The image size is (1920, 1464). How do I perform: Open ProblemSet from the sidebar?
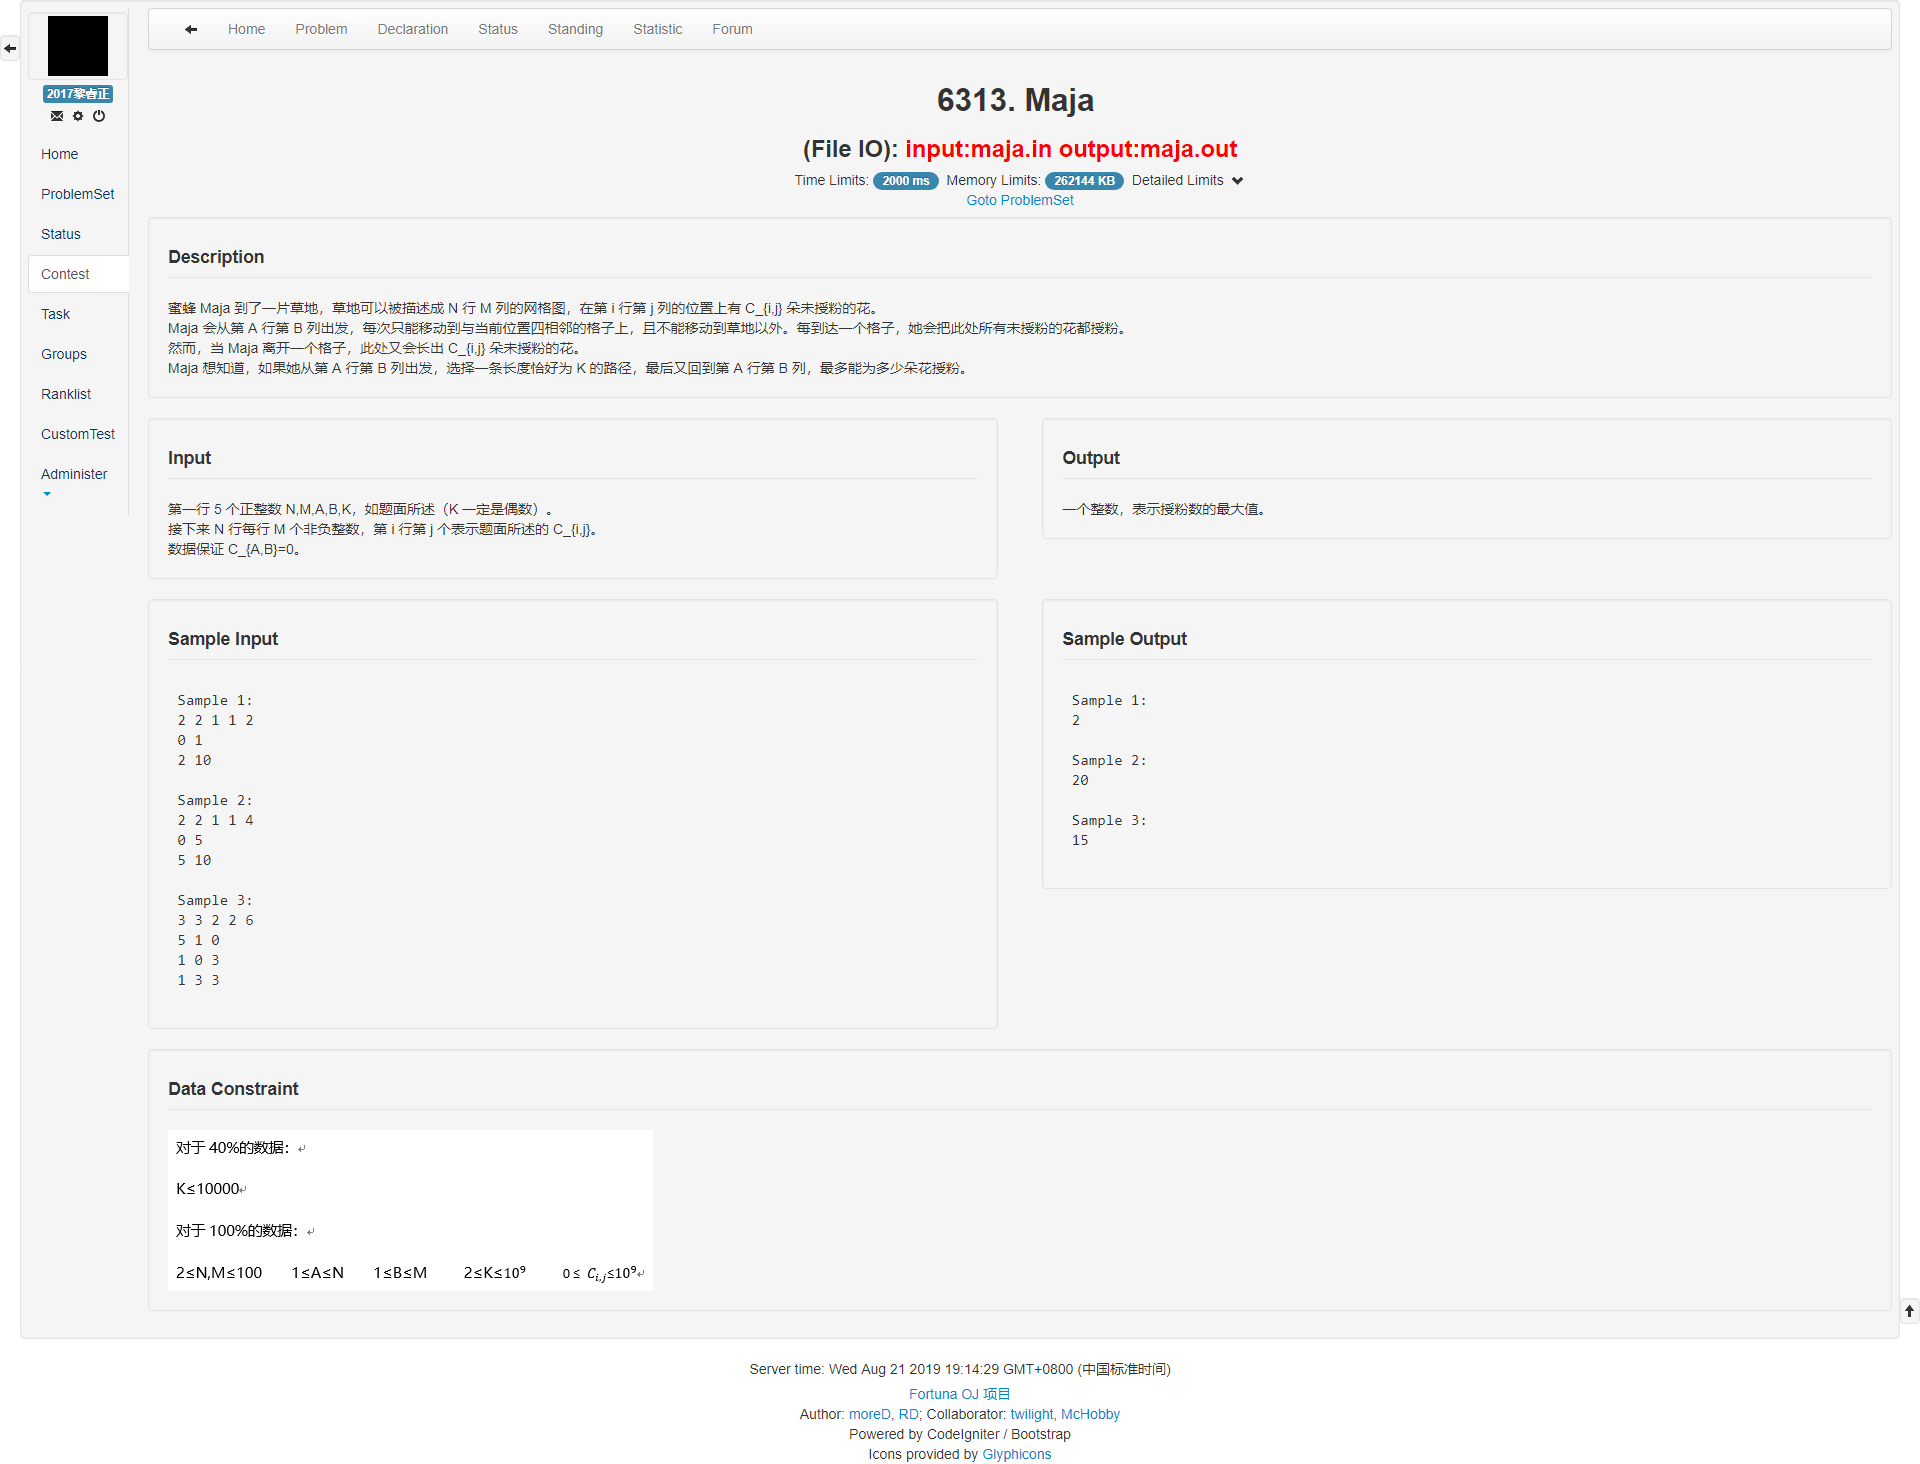[77, 194]
